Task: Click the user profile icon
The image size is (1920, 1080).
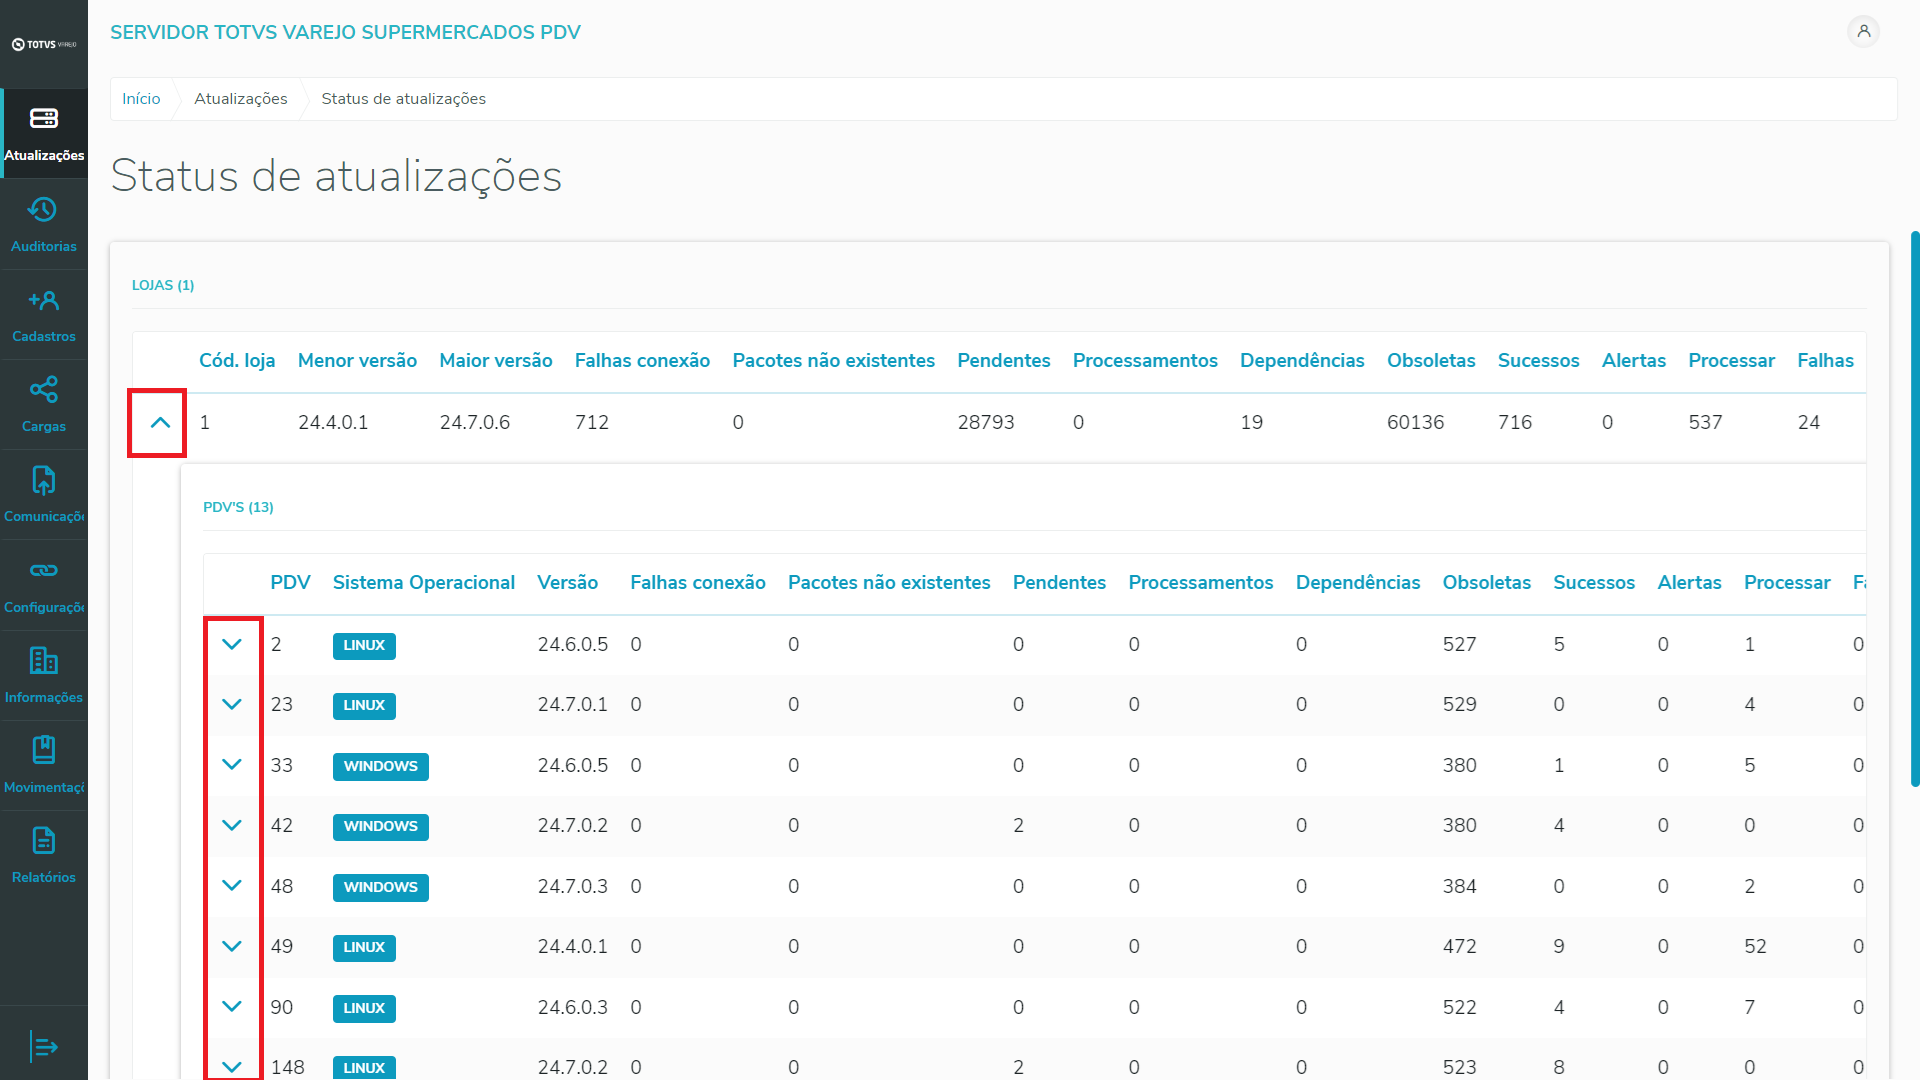Action: point(1863,32)
